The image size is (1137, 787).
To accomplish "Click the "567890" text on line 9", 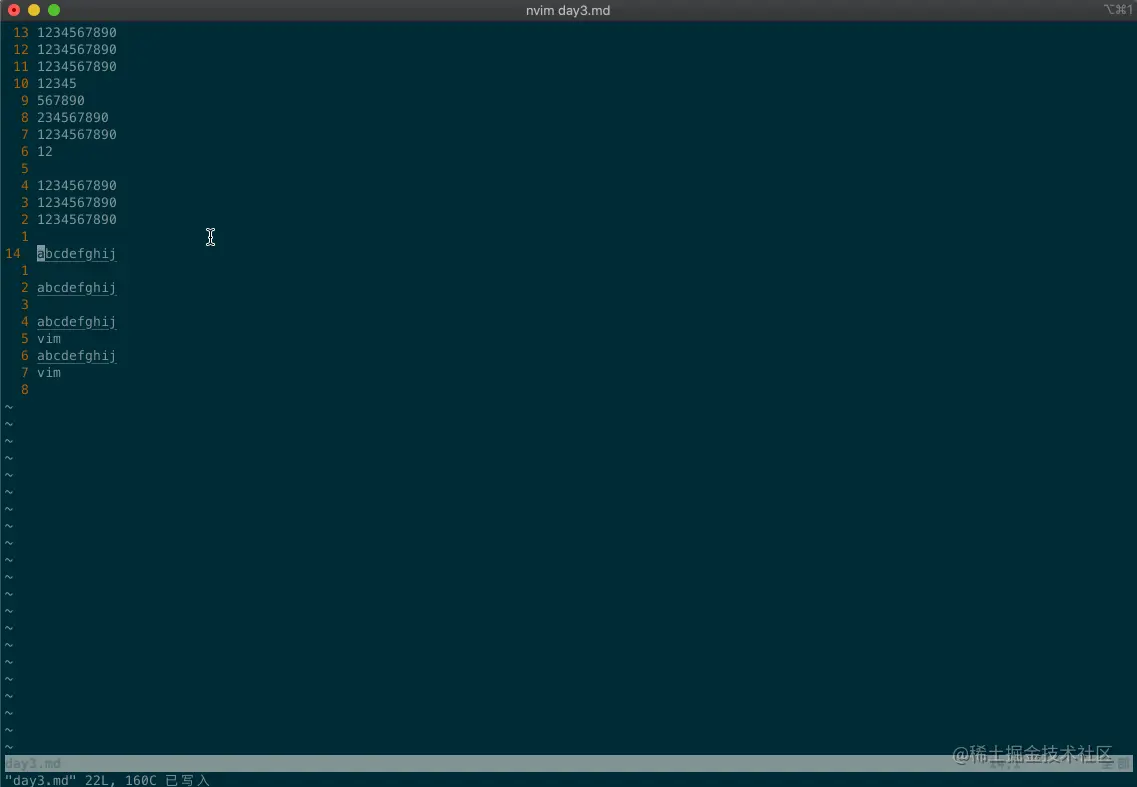I will 60,100.
